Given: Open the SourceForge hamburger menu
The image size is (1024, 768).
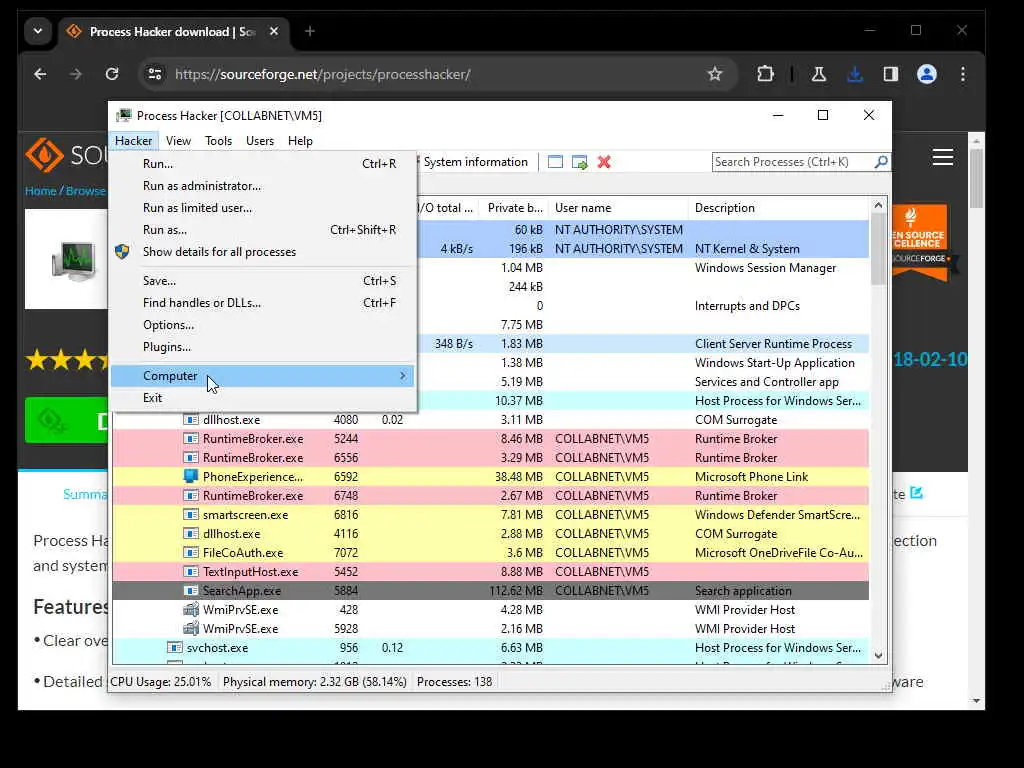Looking at the screenshot, I should click(x=942, y=157).
